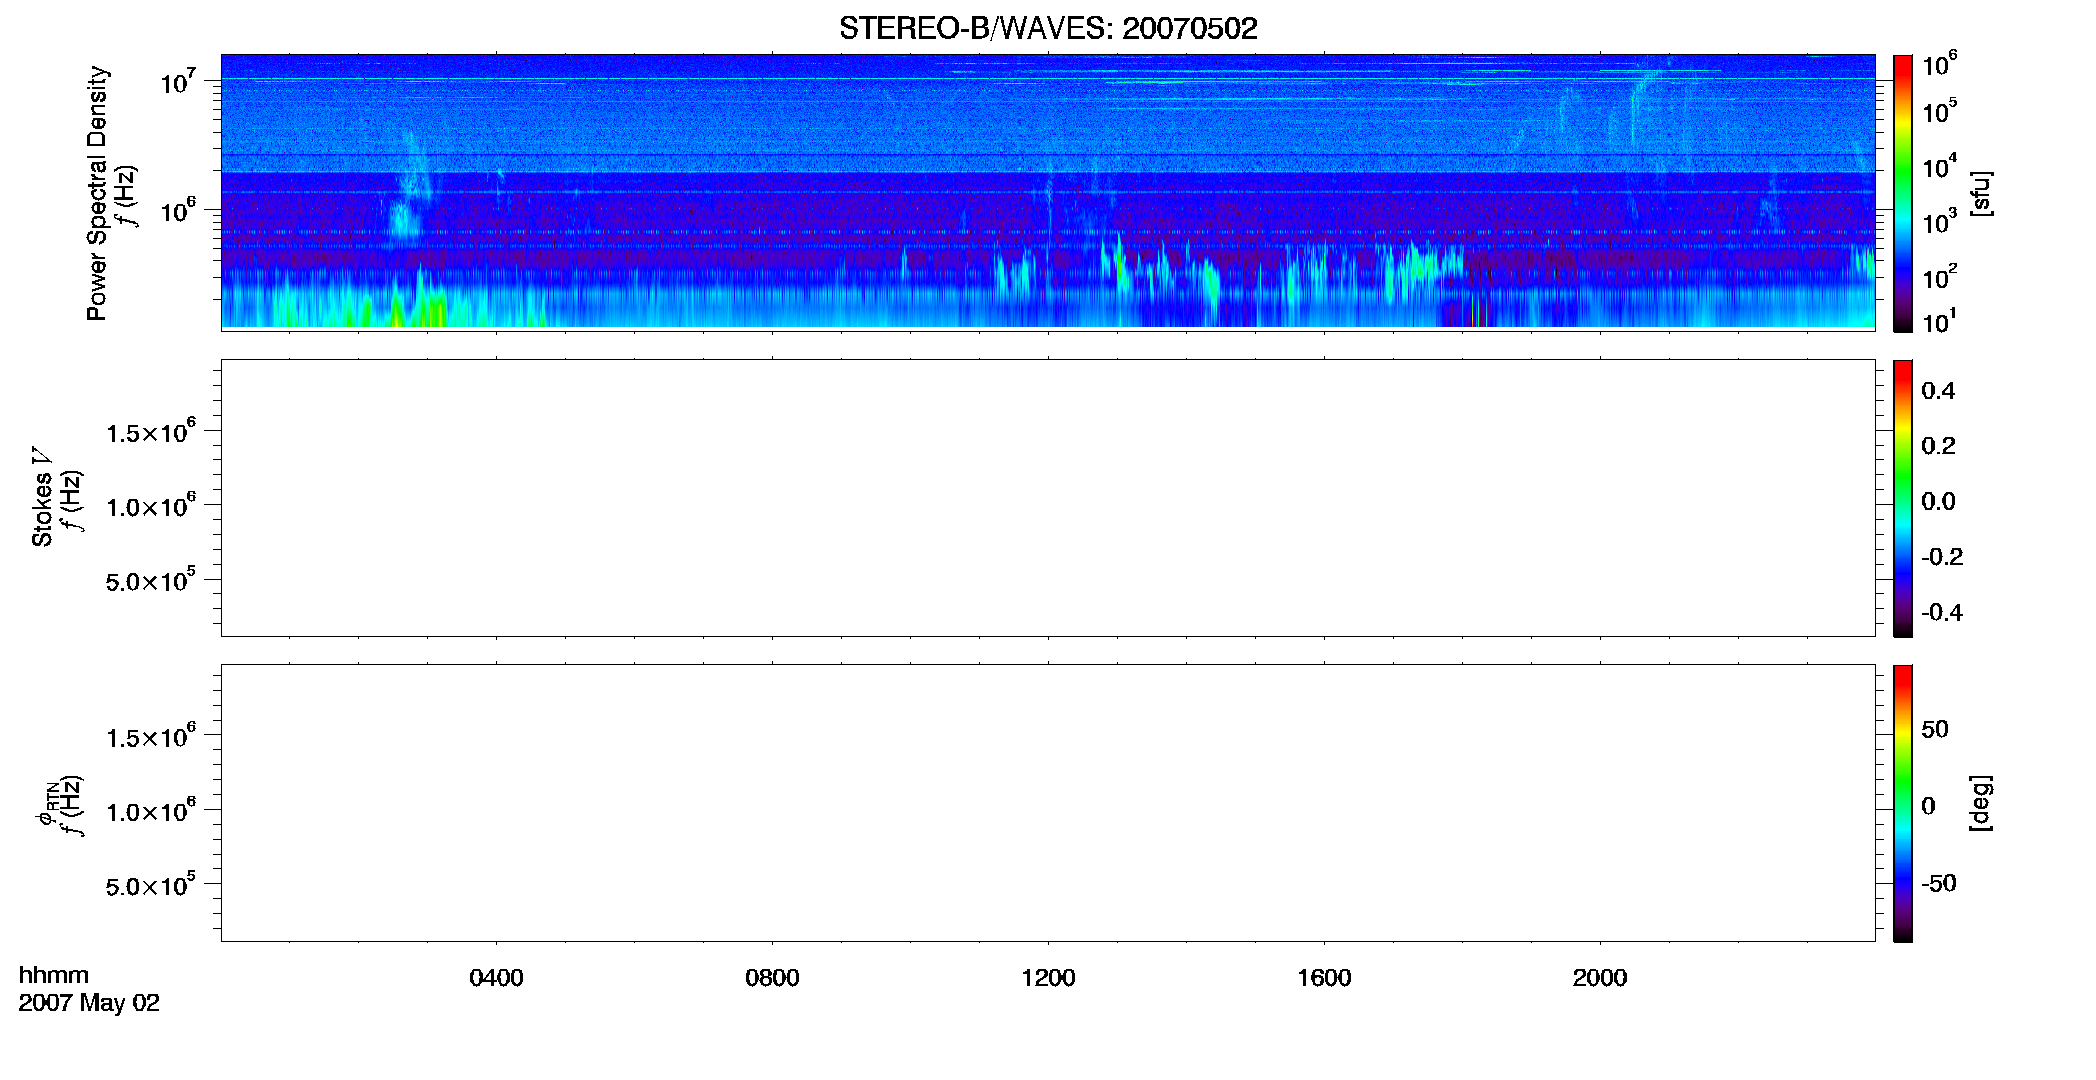Viewport: 2096px width, 1080px height.
Task: Click the Stokes V axis label
Action: click(x=42, y=496)
